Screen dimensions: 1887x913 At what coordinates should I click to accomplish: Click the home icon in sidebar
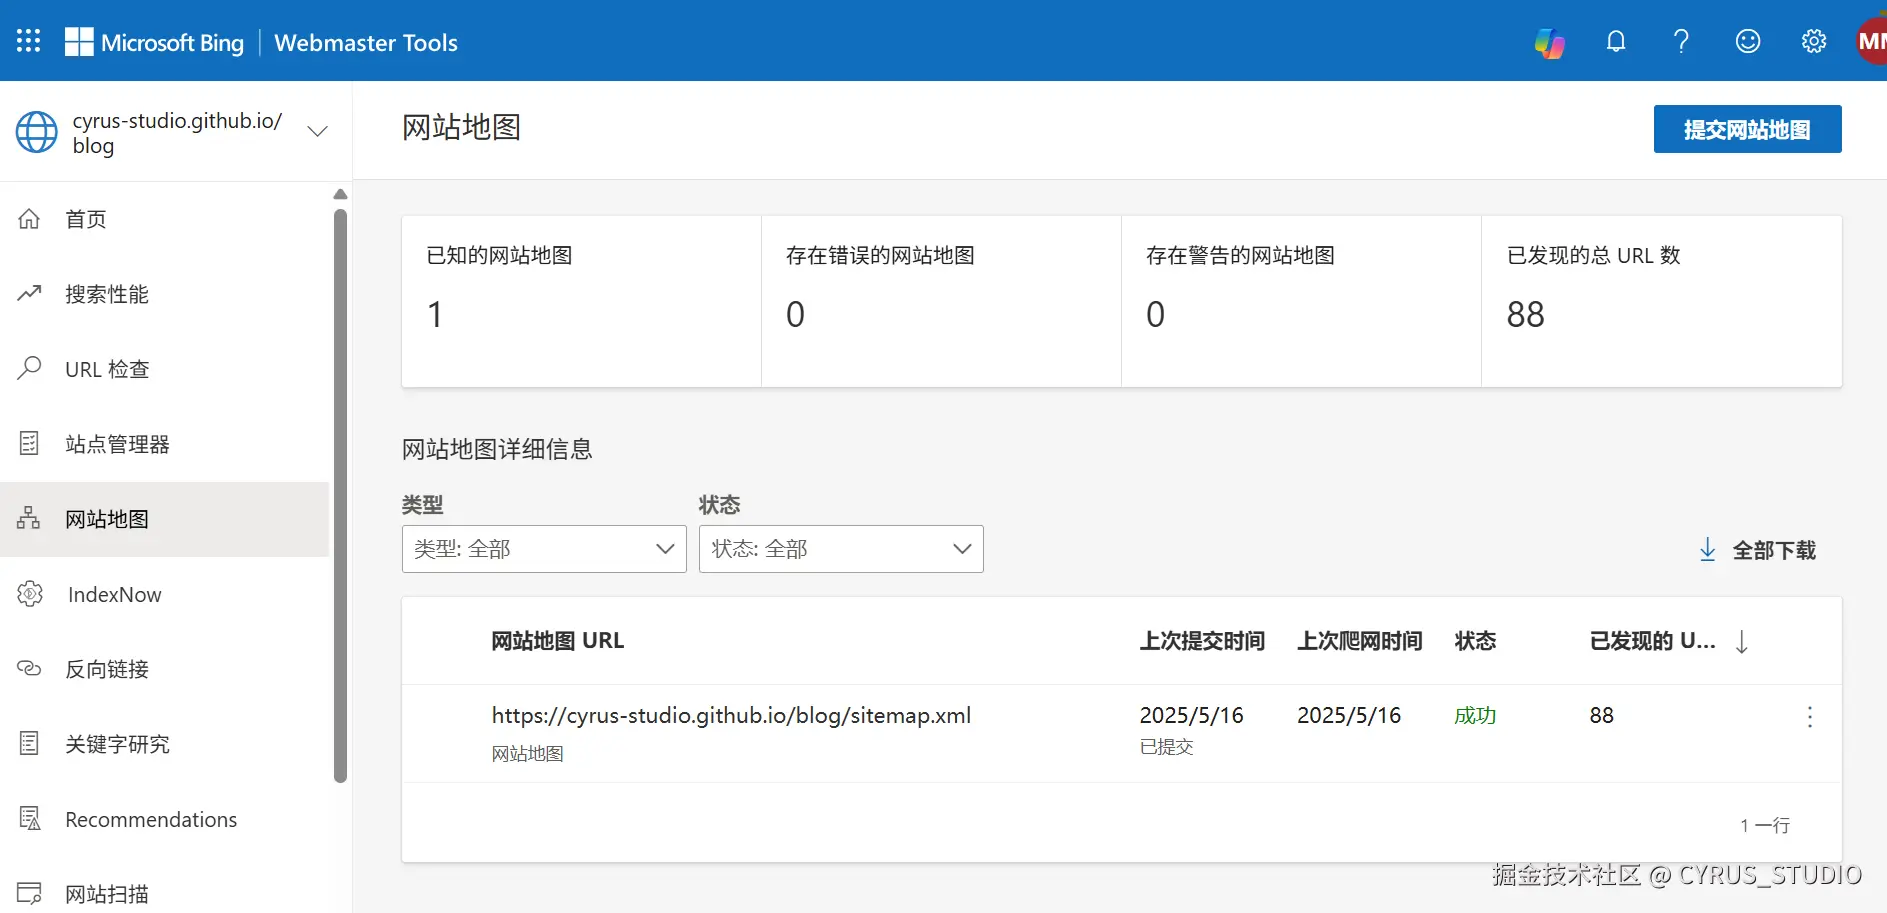[x=29, y=218]
